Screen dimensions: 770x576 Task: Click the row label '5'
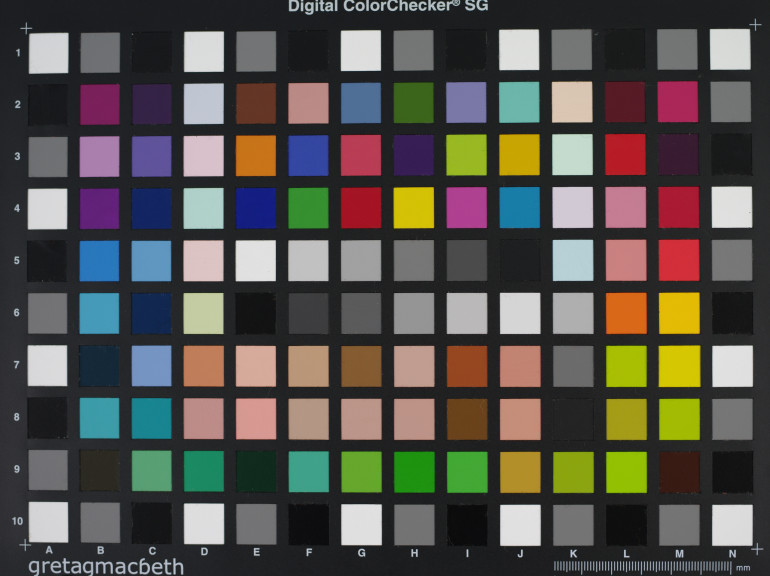click(17, 260)
